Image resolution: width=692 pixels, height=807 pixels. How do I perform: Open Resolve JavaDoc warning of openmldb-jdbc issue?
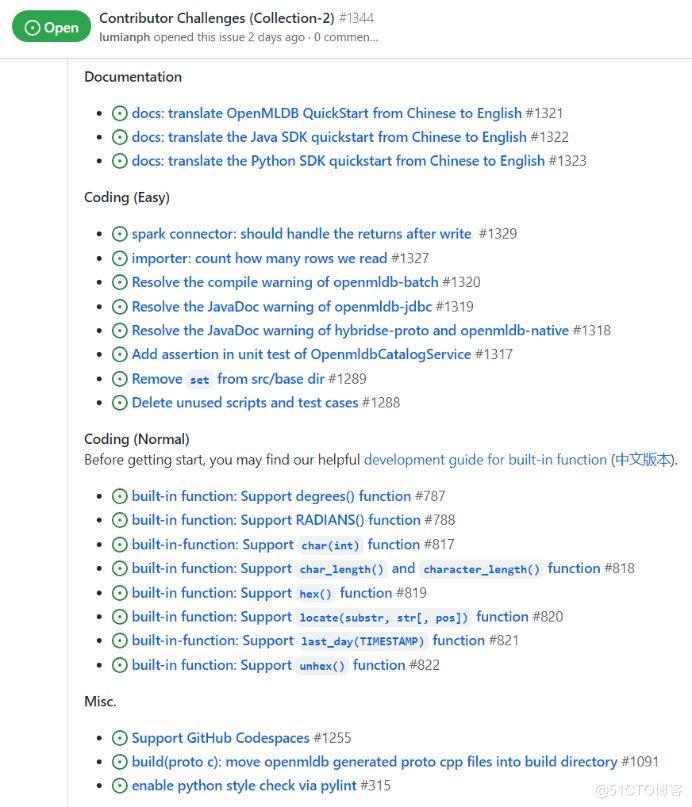click(x=281, y=307)
